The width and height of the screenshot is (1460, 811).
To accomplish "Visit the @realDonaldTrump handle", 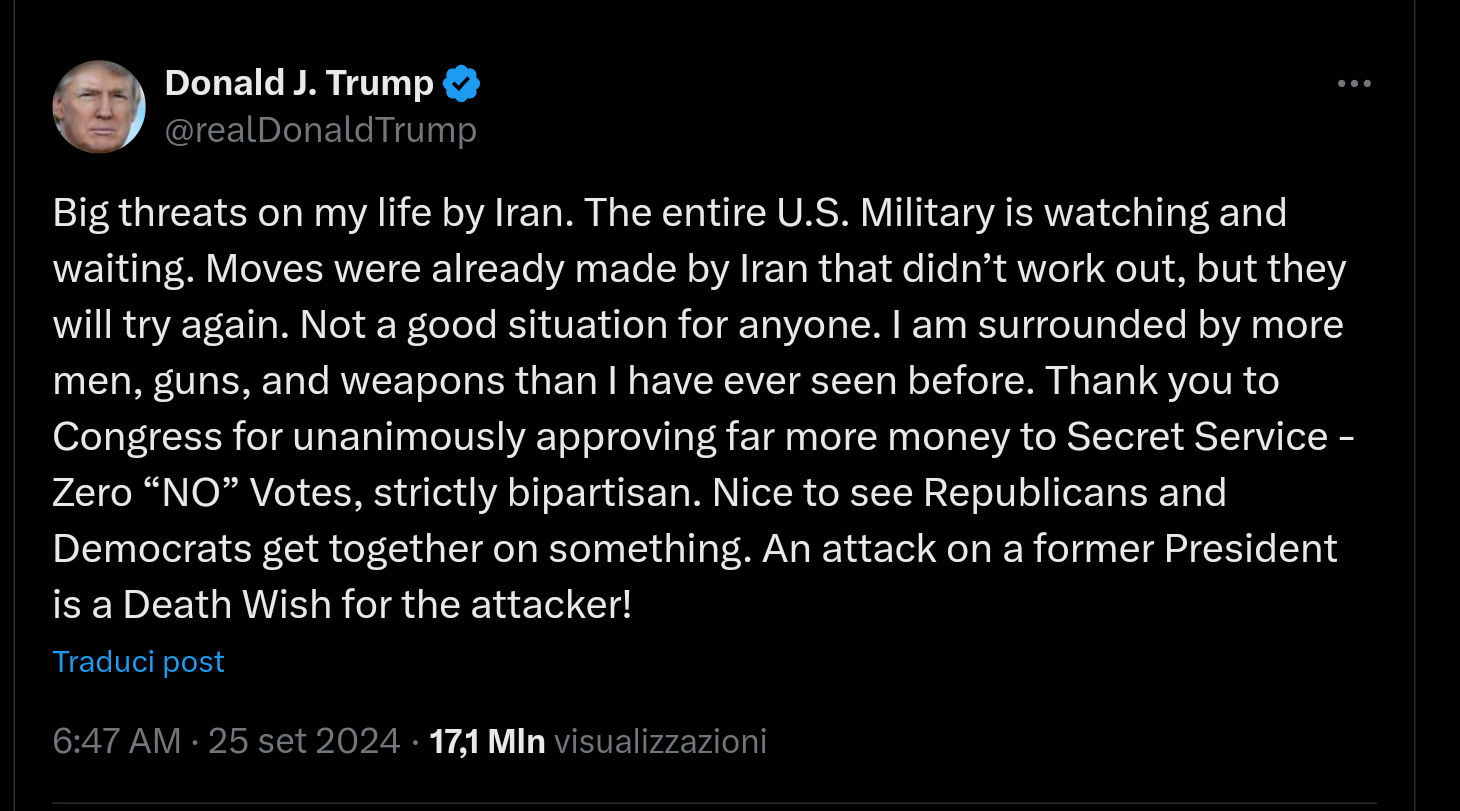I will point(319,129).
